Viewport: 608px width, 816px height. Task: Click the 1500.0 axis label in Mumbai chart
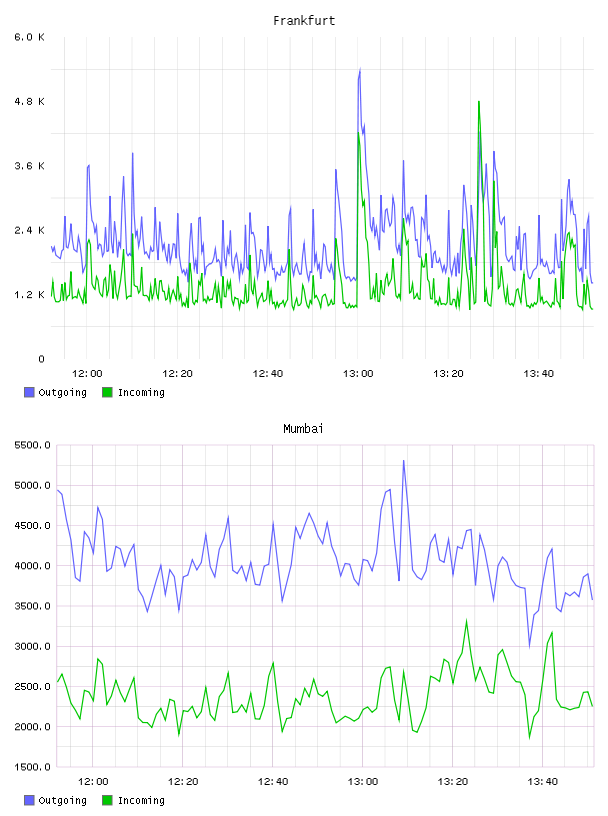[32, 767]
